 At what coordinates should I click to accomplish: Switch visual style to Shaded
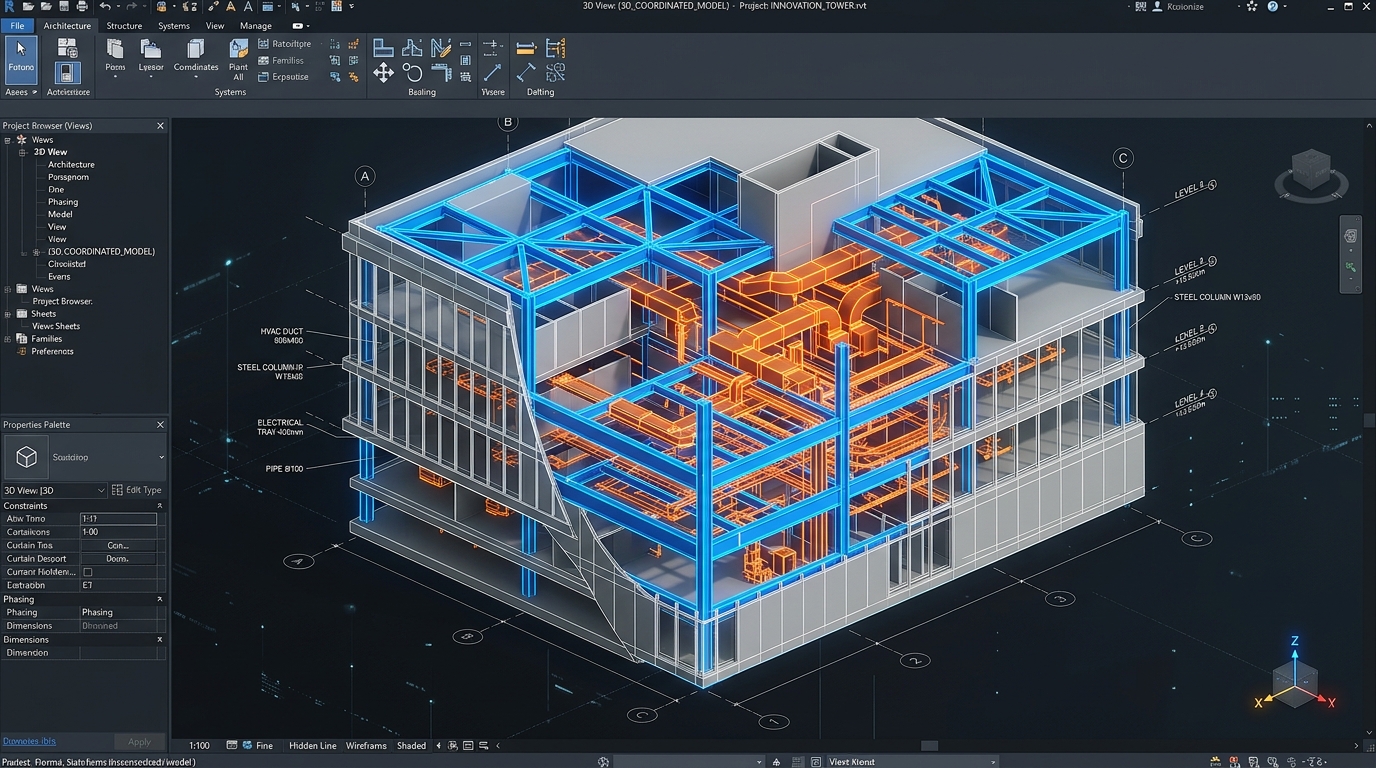pos(411,746)
